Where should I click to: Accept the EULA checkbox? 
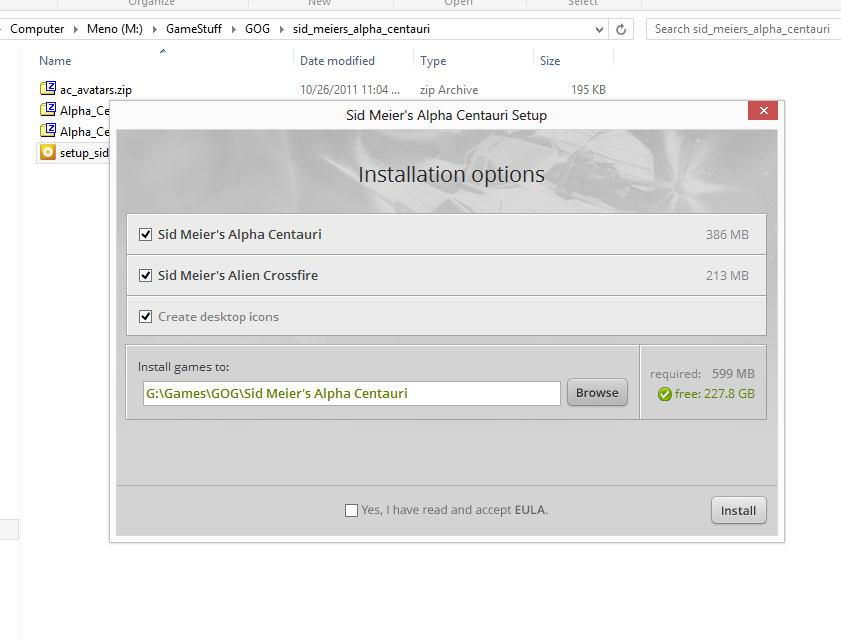pyautogui.click(x=351, y=510)
